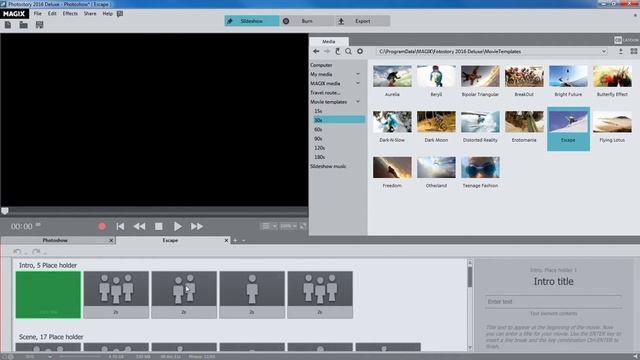Go forward in Media browser
This screenshot has height=360, width=640.
click(x=327, y=51)
